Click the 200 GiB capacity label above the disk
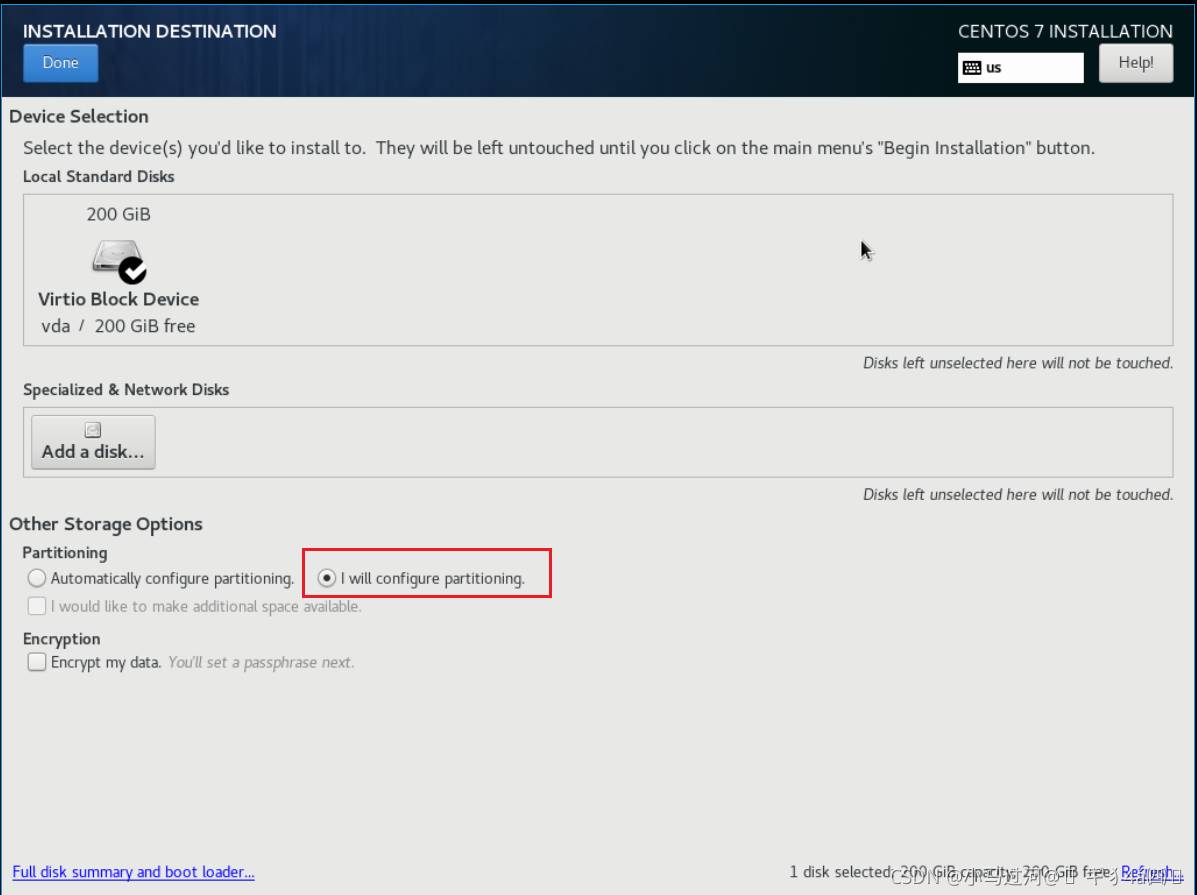Image resolution: width=1197 pixels, height=895 pixels. point(118,214)
